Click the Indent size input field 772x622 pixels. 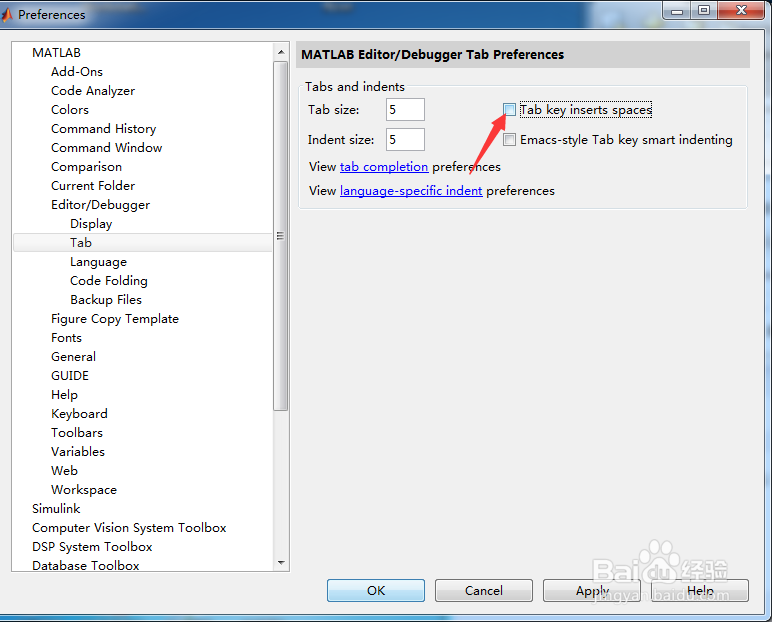point(405,139)
